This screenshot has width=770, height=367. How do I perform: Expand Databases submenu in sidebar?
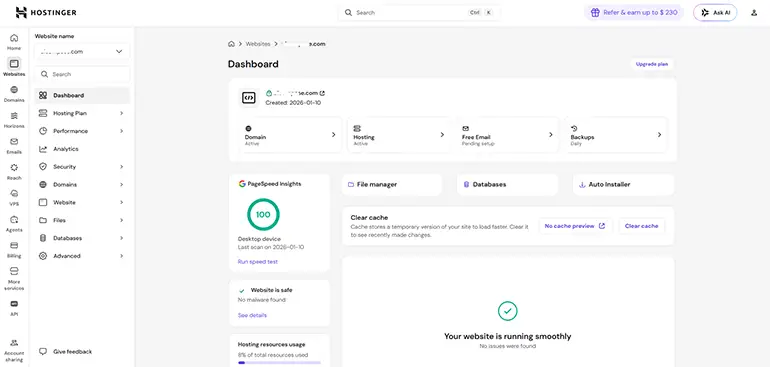[82, 238]
